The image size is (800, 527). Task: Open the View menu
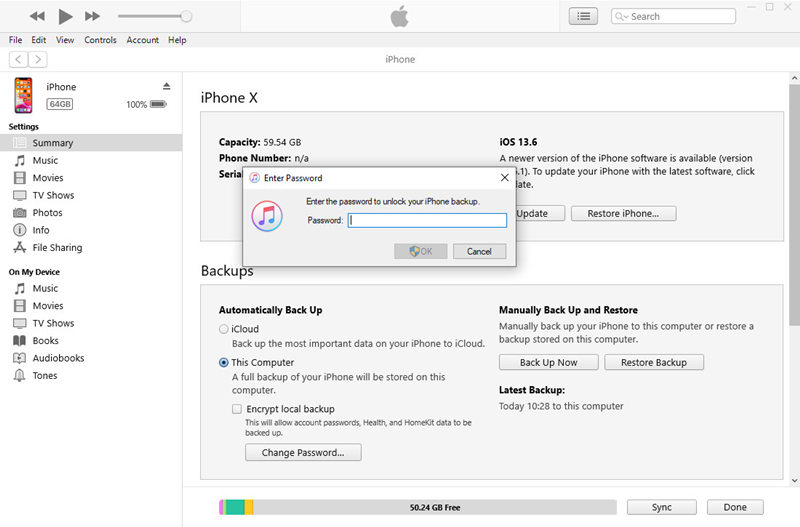point(65,40)
